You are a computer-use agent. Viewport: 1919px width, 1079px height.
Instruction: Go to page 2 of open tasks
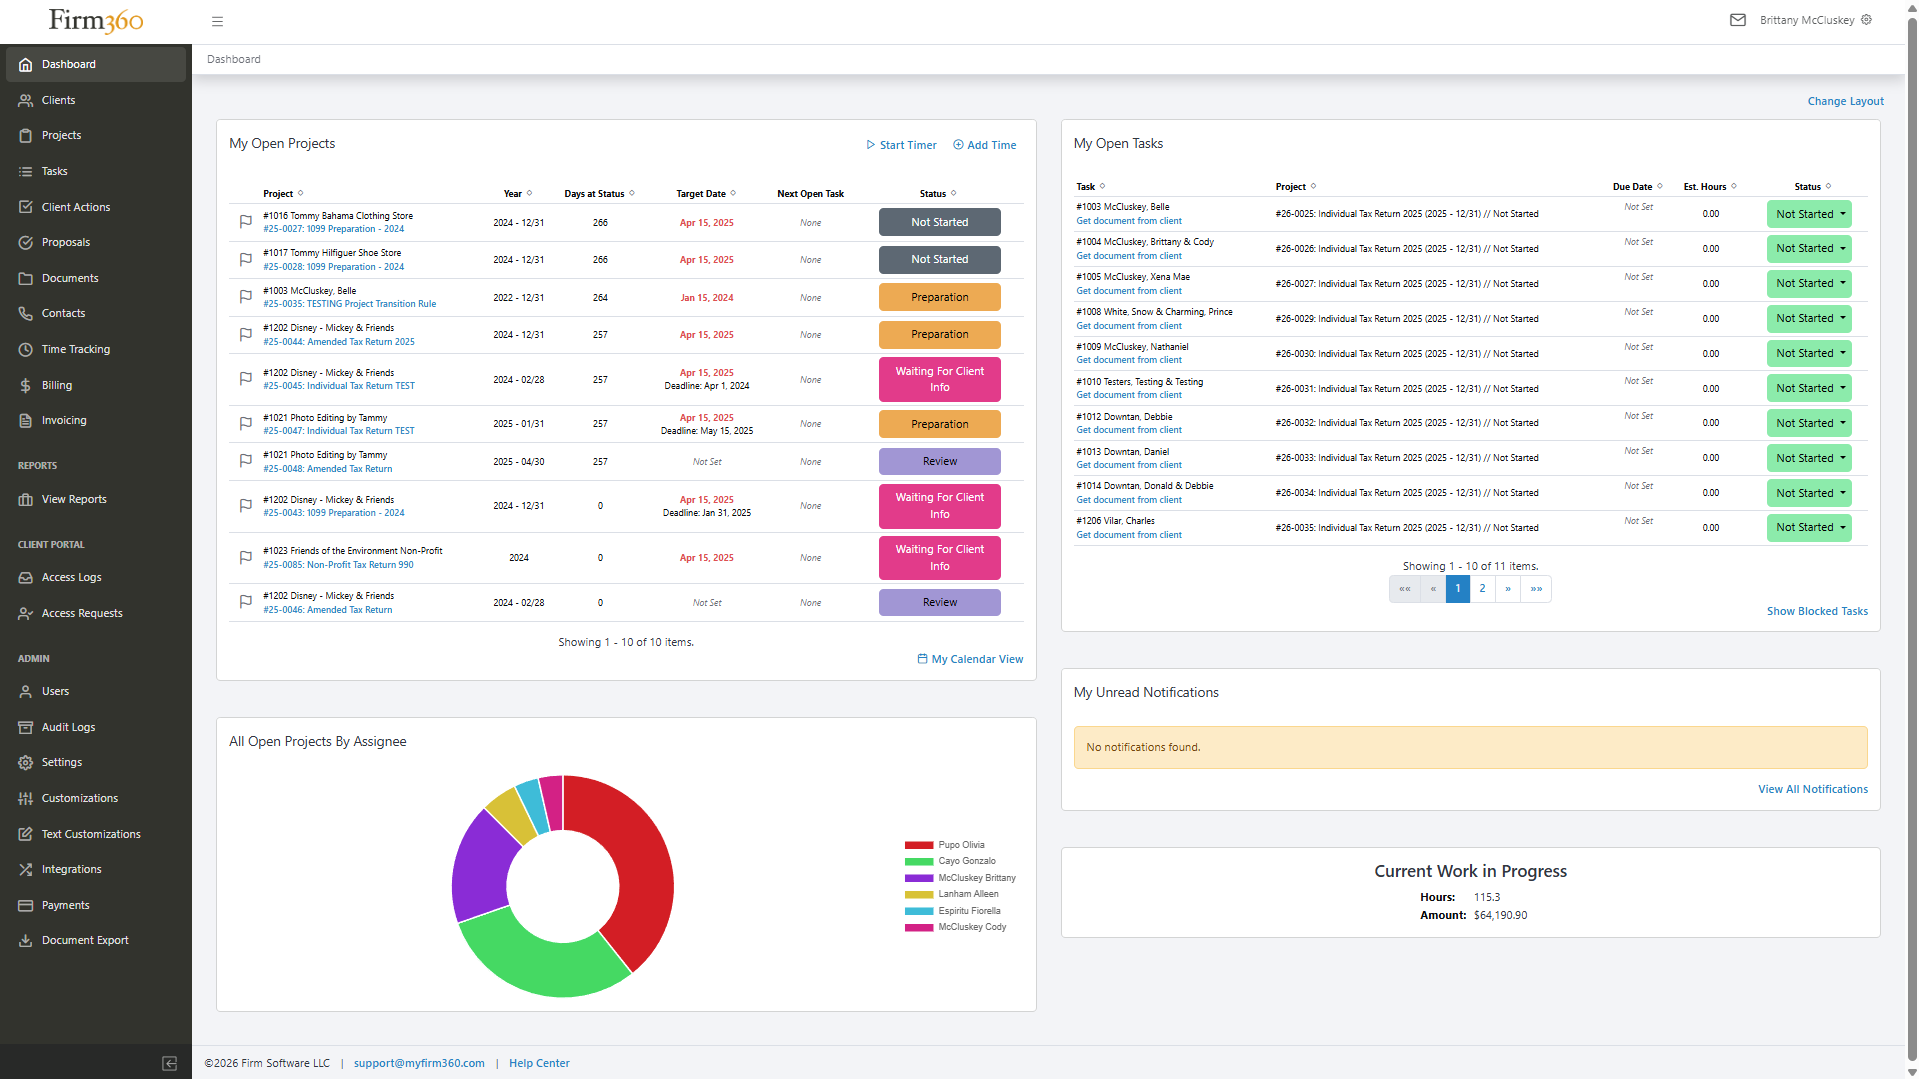[1482, 589]
